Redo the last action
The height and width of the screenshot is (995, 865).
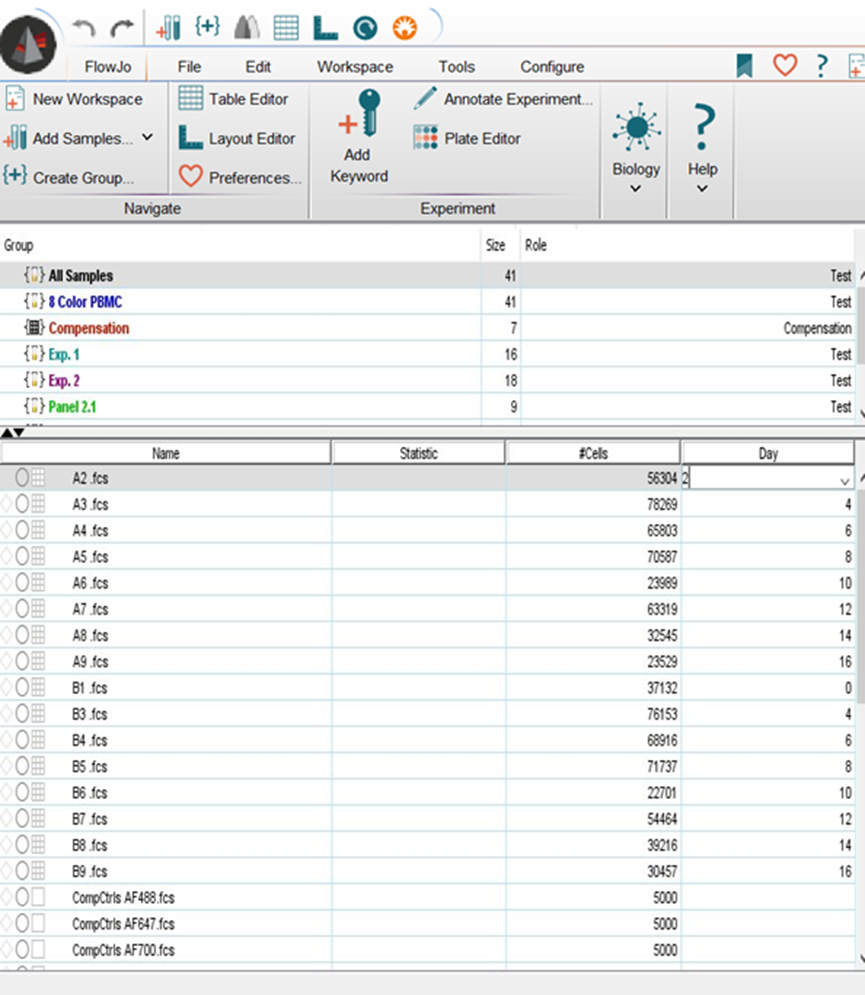(x=121, y=29)
